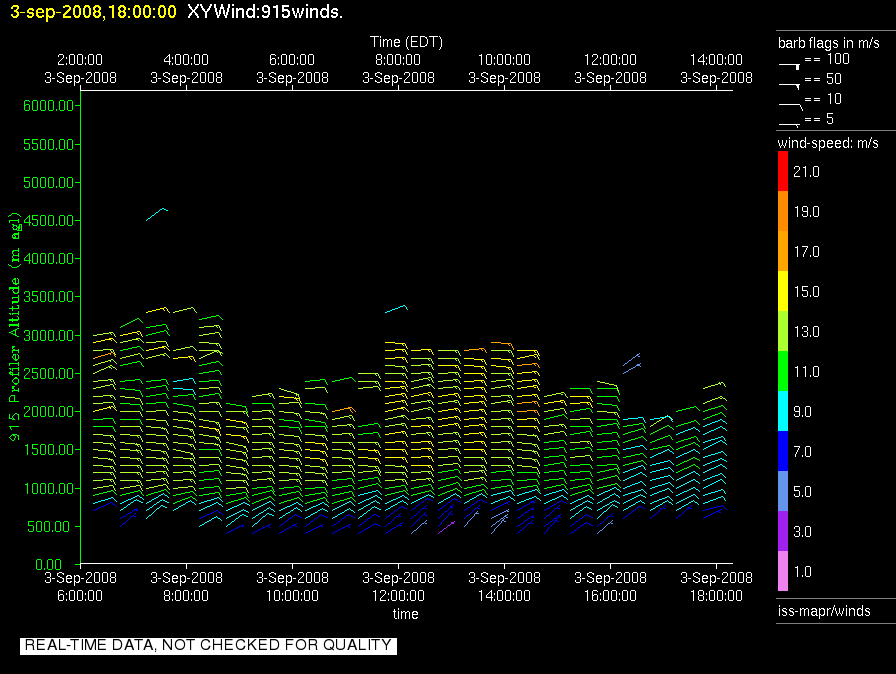Click the 10 m/s barb flag icon
This screenshot has width=896, height=674.
tap(791, 106)
